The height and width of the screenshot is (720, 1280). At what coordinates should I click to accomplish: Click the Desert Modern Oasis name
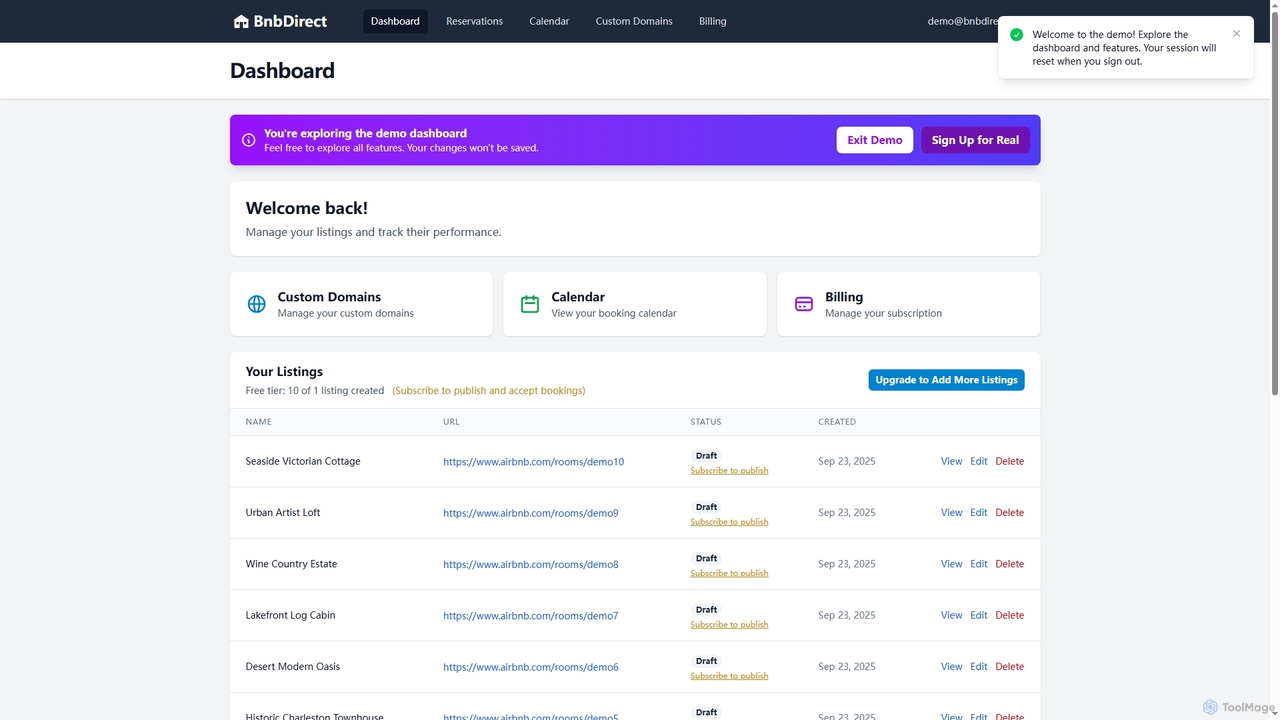point(293,666)
